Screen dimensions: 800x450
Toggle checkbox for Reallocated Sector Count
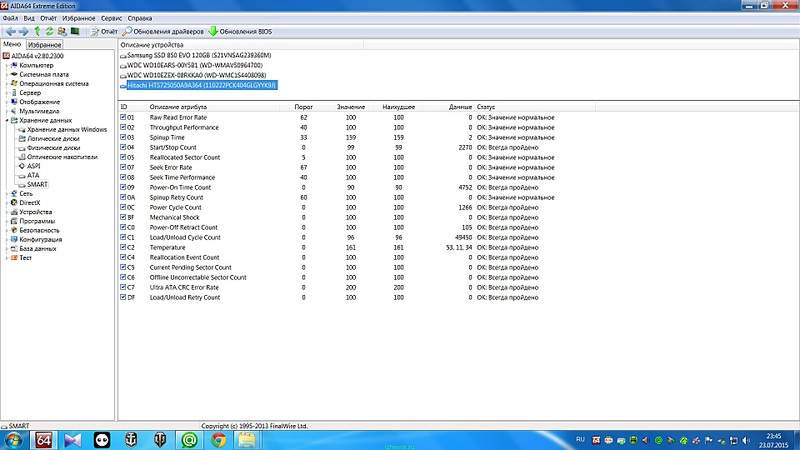pyautogui.click(x=124, y=157)
